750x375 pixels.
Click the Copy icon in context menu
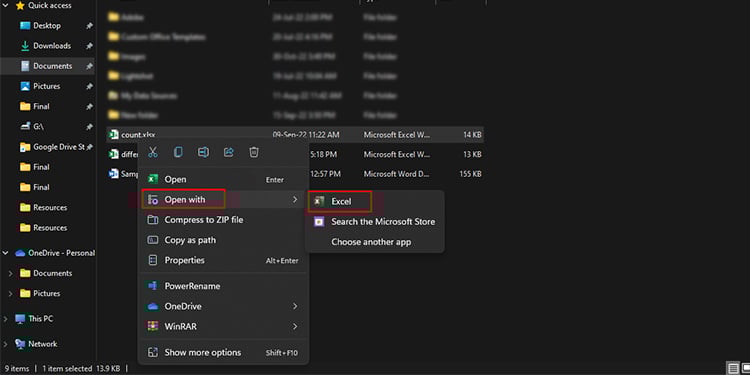178,152
